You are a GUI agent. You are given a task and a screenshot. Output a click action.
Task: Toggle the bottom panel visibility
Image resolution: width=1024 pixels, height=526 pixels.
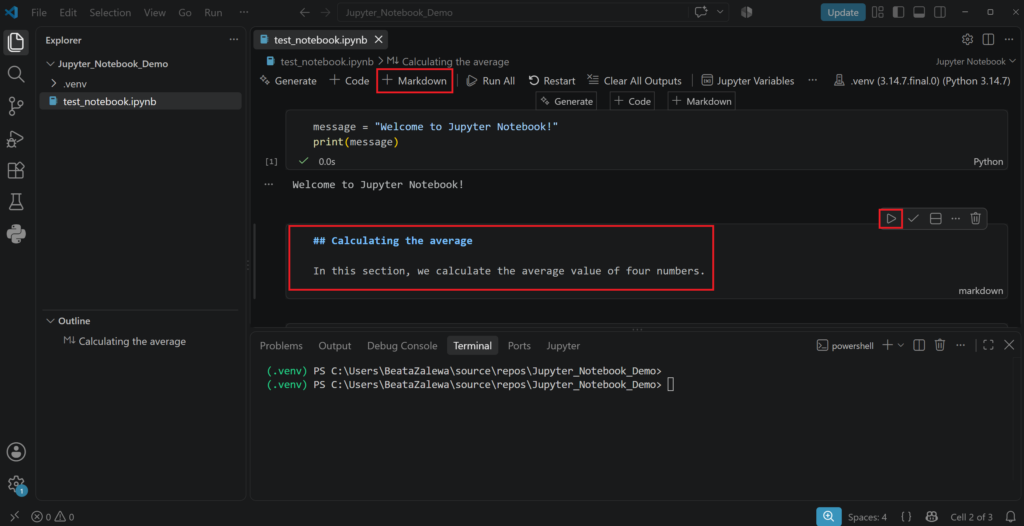click(x=919, y=12)
